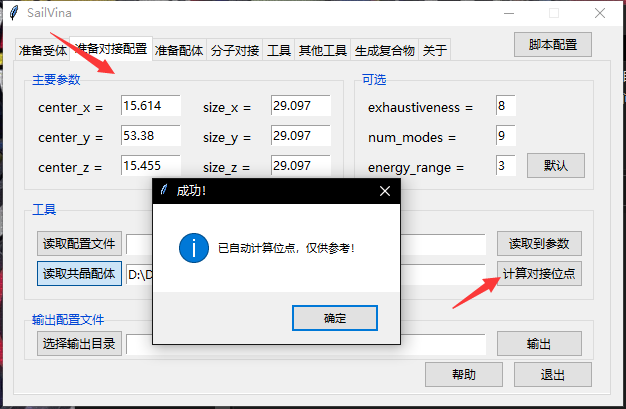
Task: Click the 计算对接位点 button
Action: [x=539, y=274]
